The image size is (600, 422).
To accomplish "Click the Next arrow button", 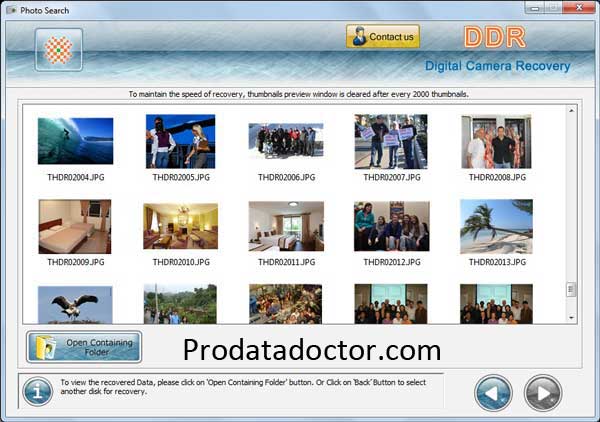I will click(543, 393).
